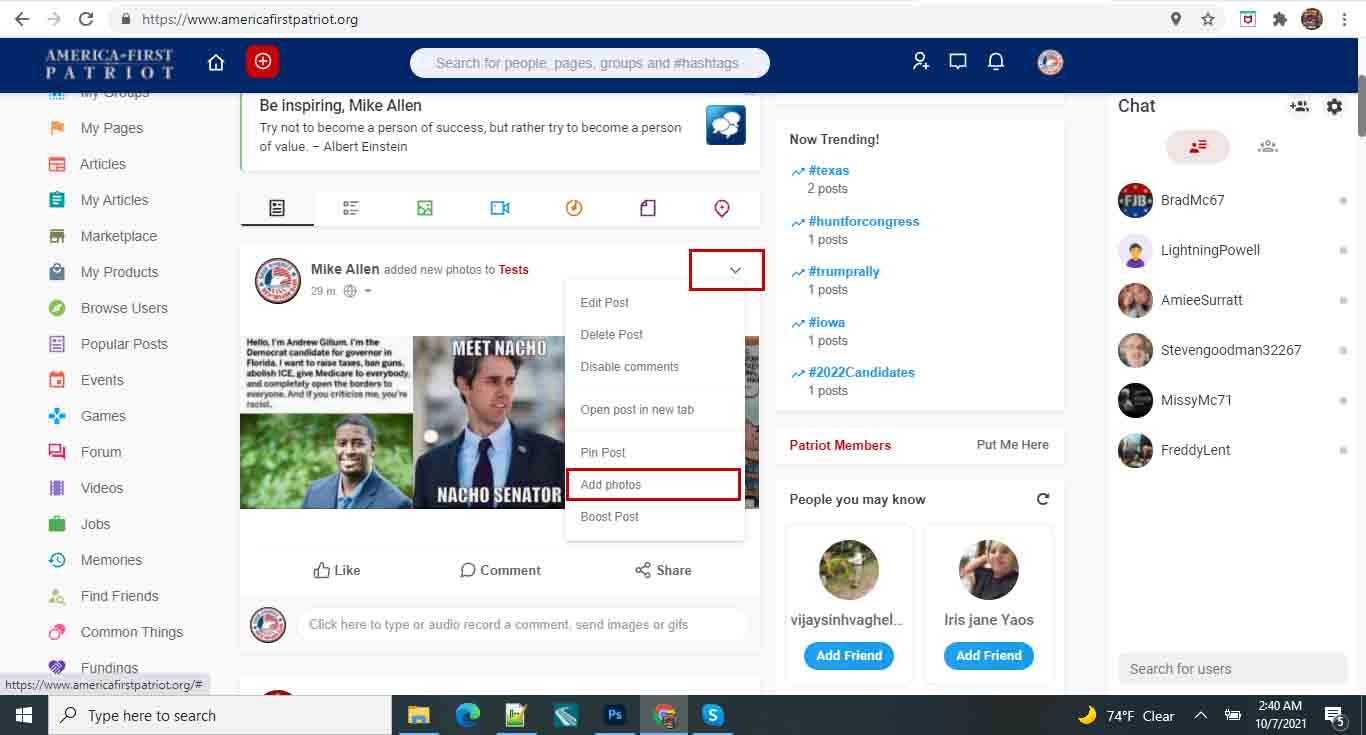1366x735 pixels.
Task: Select the videos filter tab in feed
Action: pos(500,208)
